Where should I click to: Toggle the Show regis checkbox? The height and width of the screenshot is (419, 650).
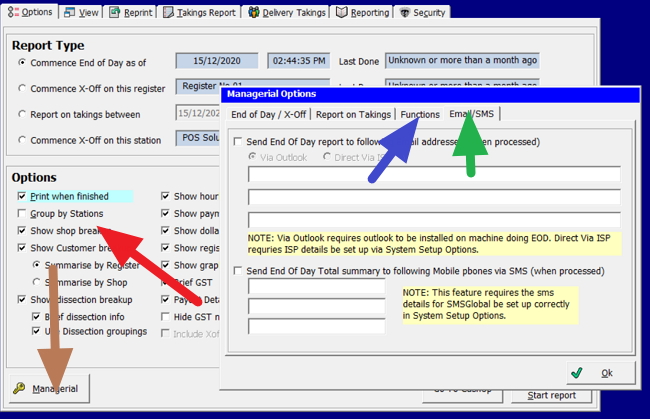(165, 248)
